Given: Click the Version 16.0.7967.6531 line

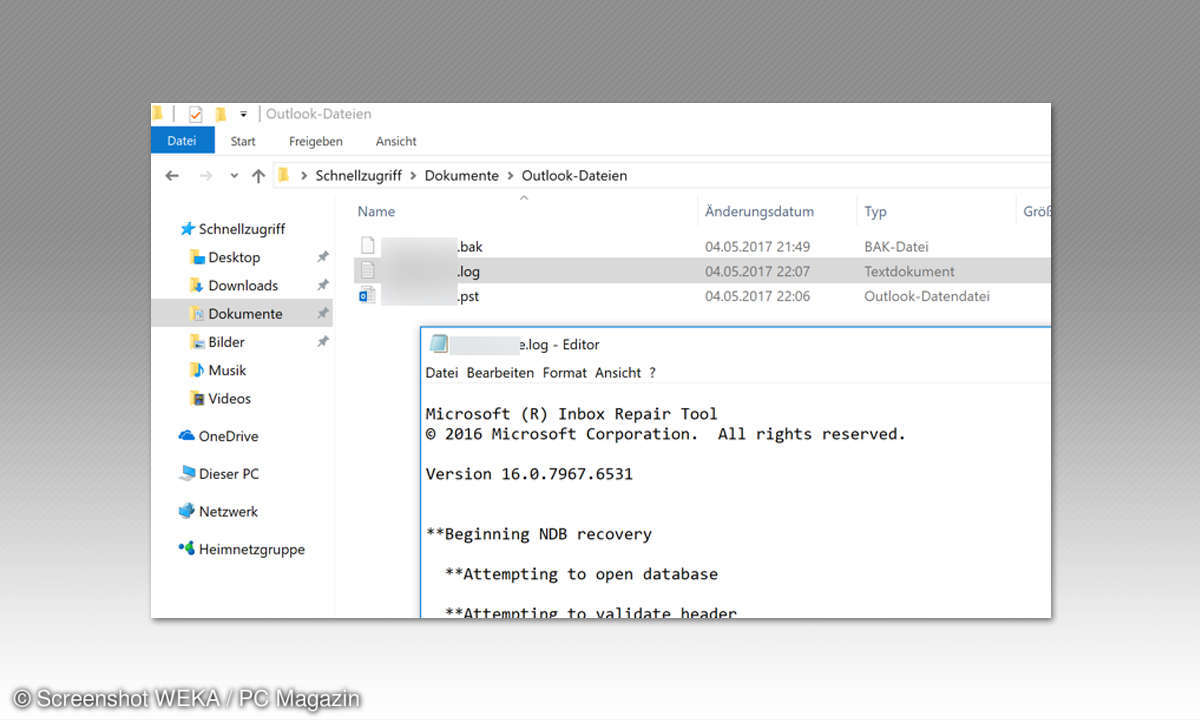Looking at the screenshot, I should [529, 474].
